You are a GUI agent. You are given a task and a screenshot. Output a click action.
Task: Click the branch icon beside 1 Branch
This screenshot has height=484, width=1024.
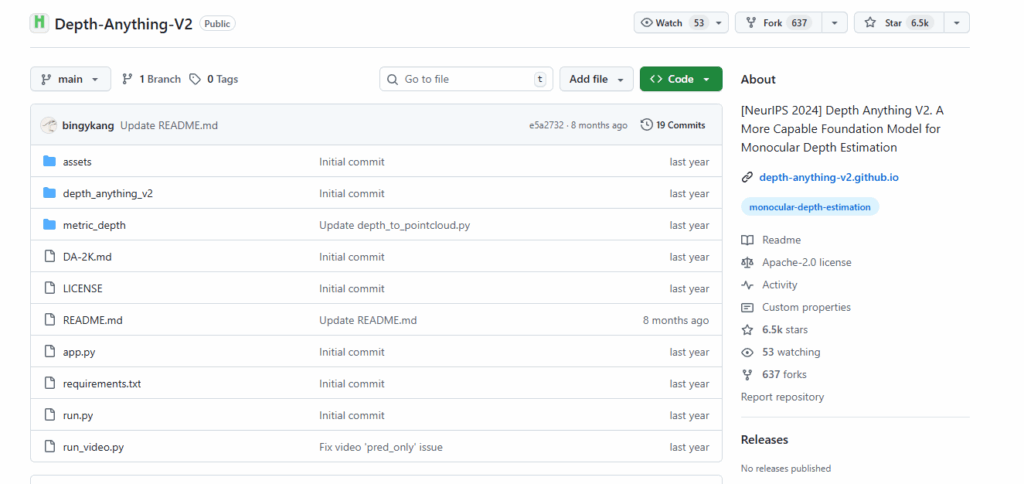[x=127, y=79]
